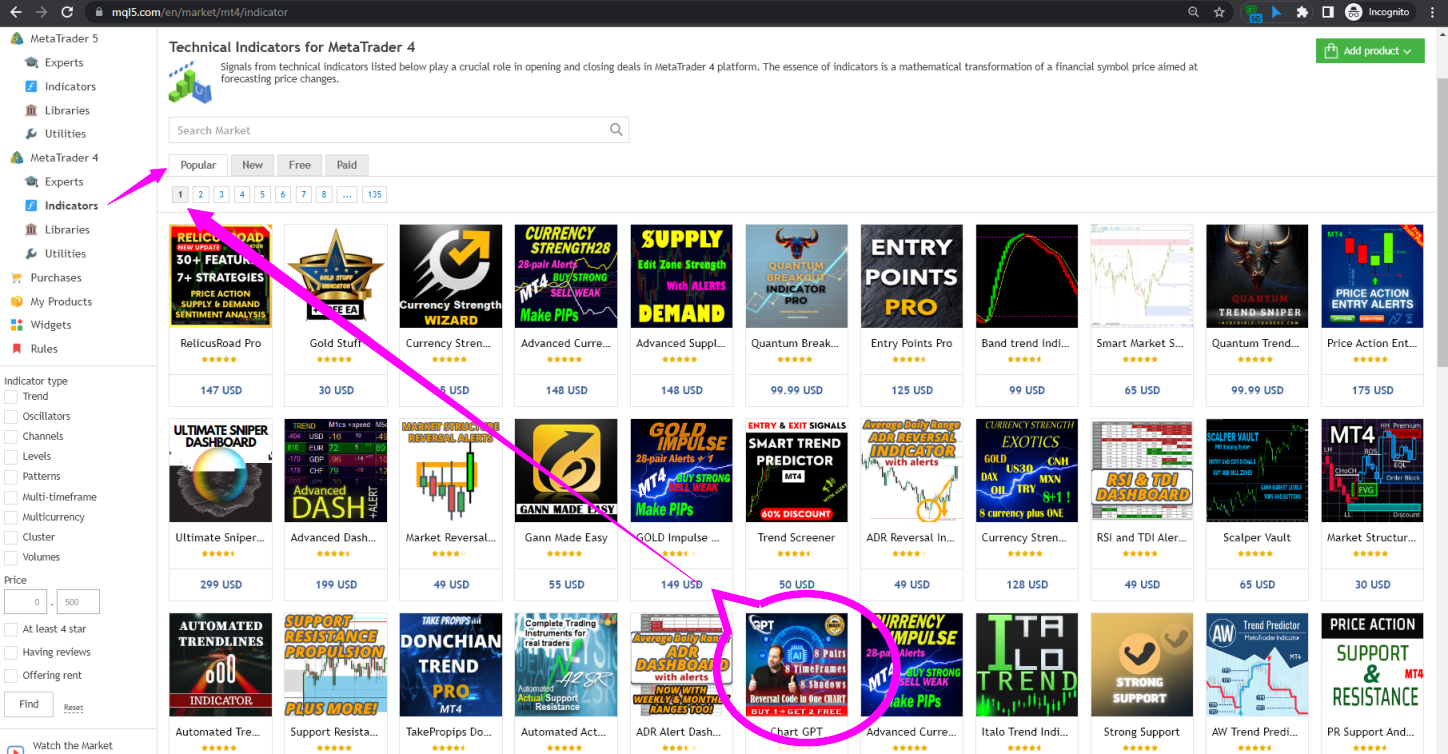This screenshot has width=1448, height=754.
Task: Check the Levels indicator type
Action: pos(11,456)
